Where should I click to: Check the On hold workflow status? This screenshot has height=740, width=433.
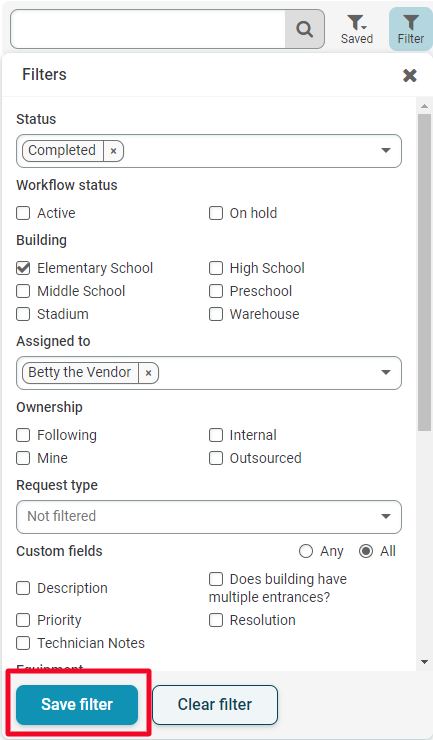point(216,213)
